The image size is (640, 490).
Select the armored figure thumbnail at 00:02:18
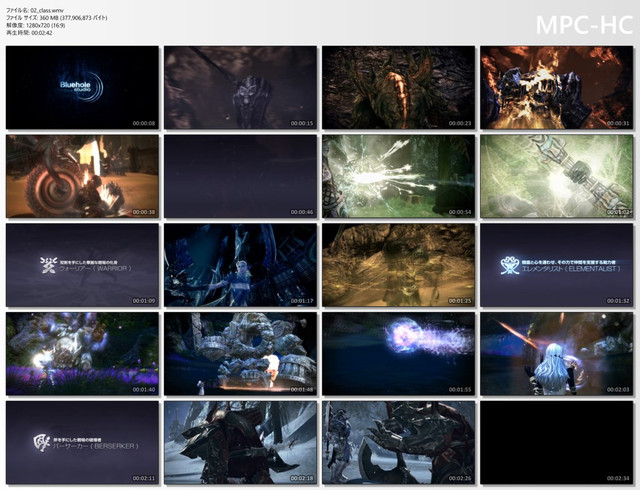(240, 443)
